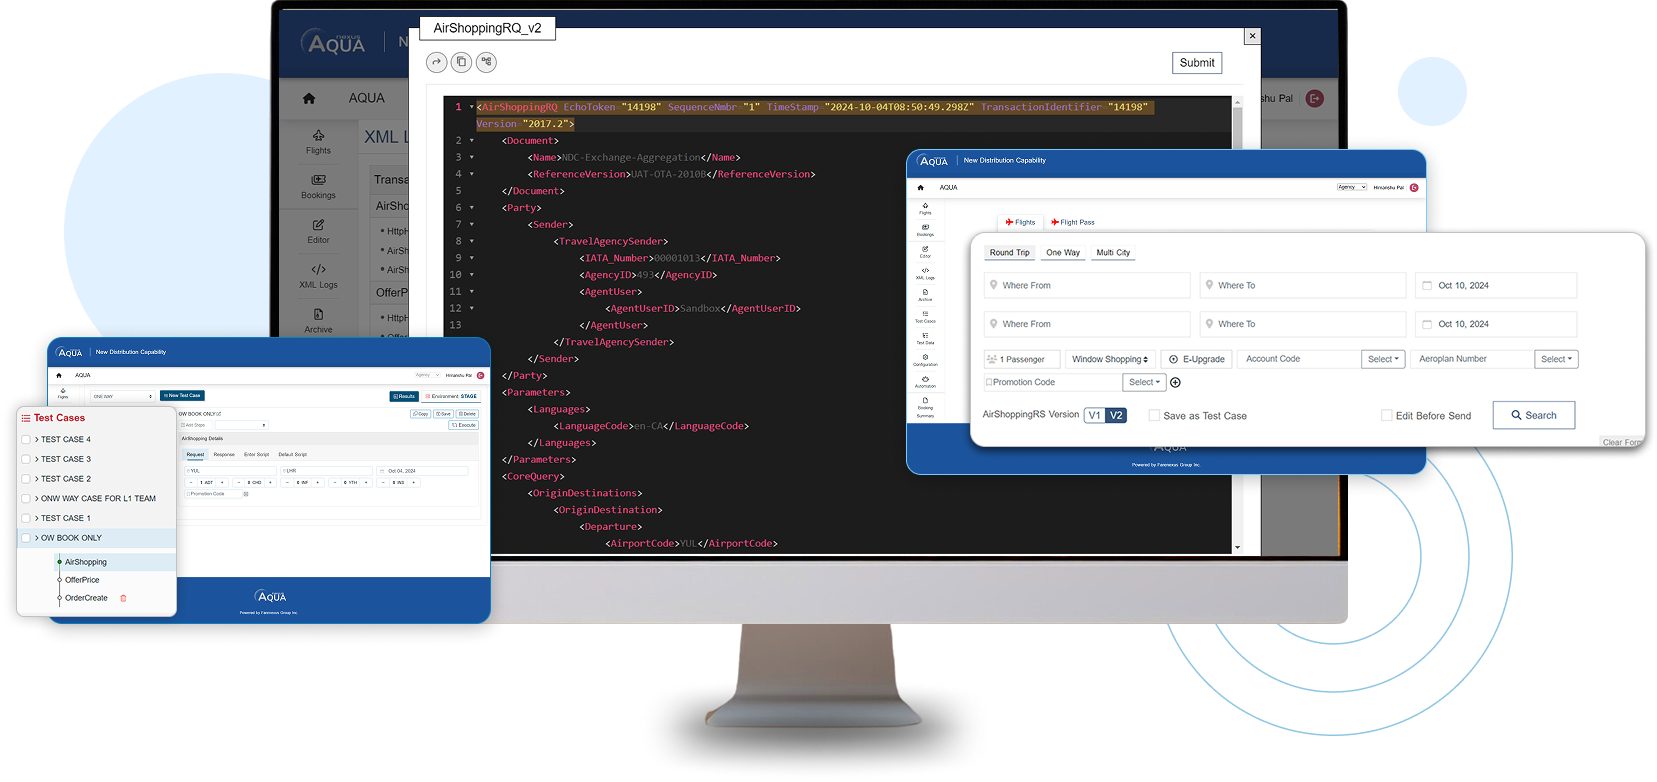
Task: Tick the OW BOOK ONLY checkbox
Action: [x=26, y=538]
